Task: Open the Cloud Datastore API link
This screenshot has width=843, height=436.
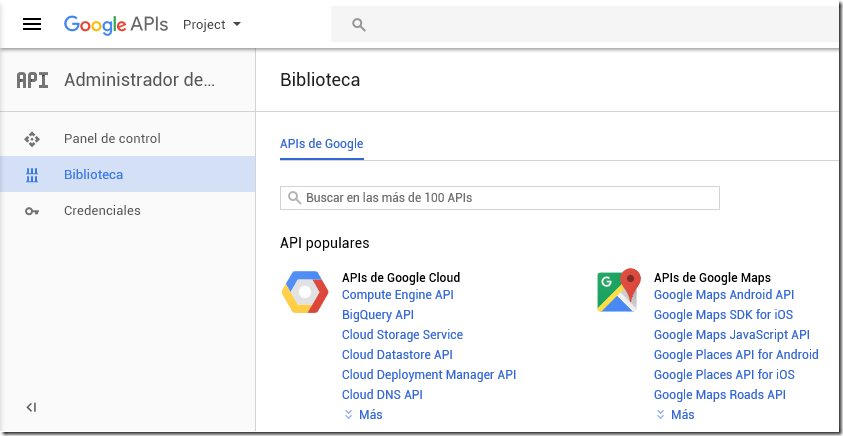Action: pyautogui.click(x=397, y=355)
